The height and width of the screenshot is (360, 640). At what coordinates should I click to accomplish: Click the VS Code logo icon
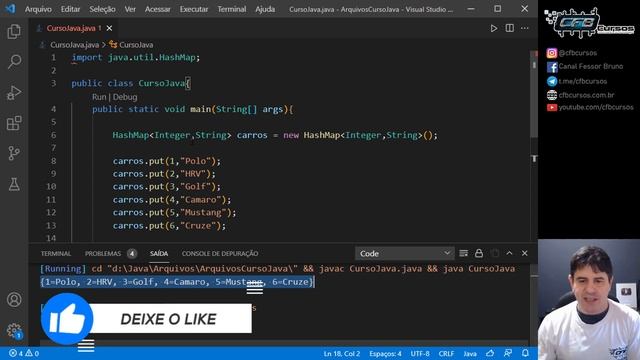click(10, 9)
